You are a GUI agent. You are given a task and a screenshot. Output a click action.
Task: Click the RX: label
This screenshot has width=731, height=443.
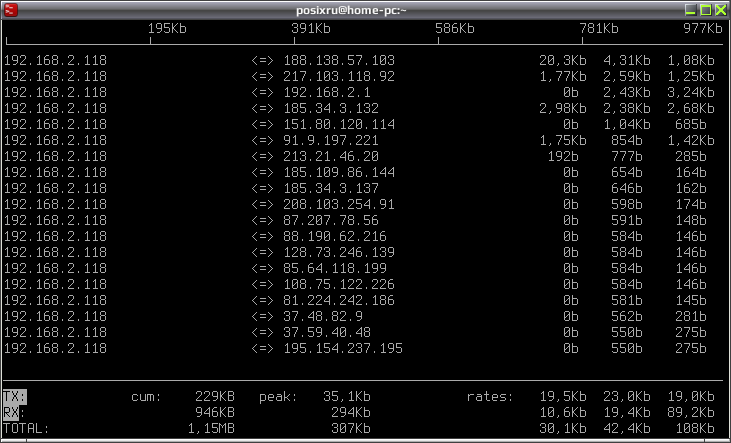[14, 413]
